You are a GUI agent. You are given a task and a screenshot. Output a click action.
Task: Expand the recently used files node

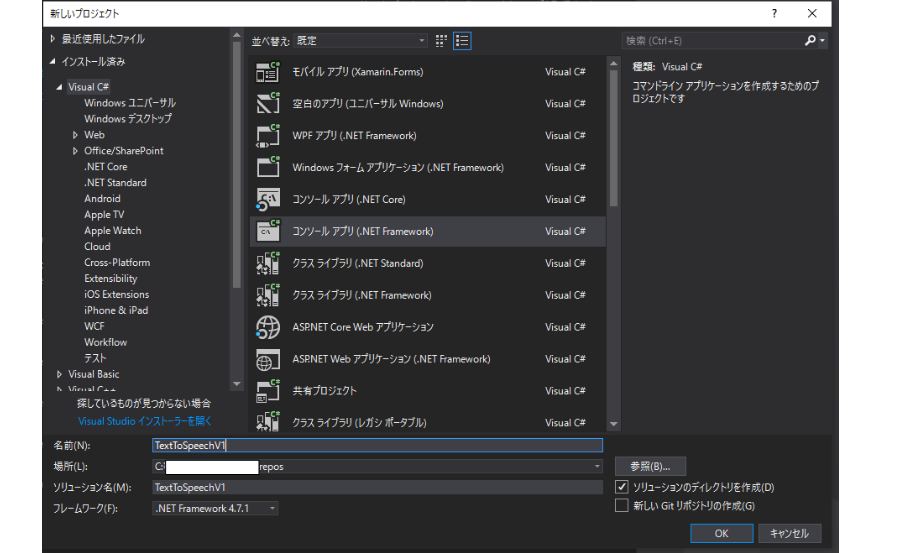[52, 39]
